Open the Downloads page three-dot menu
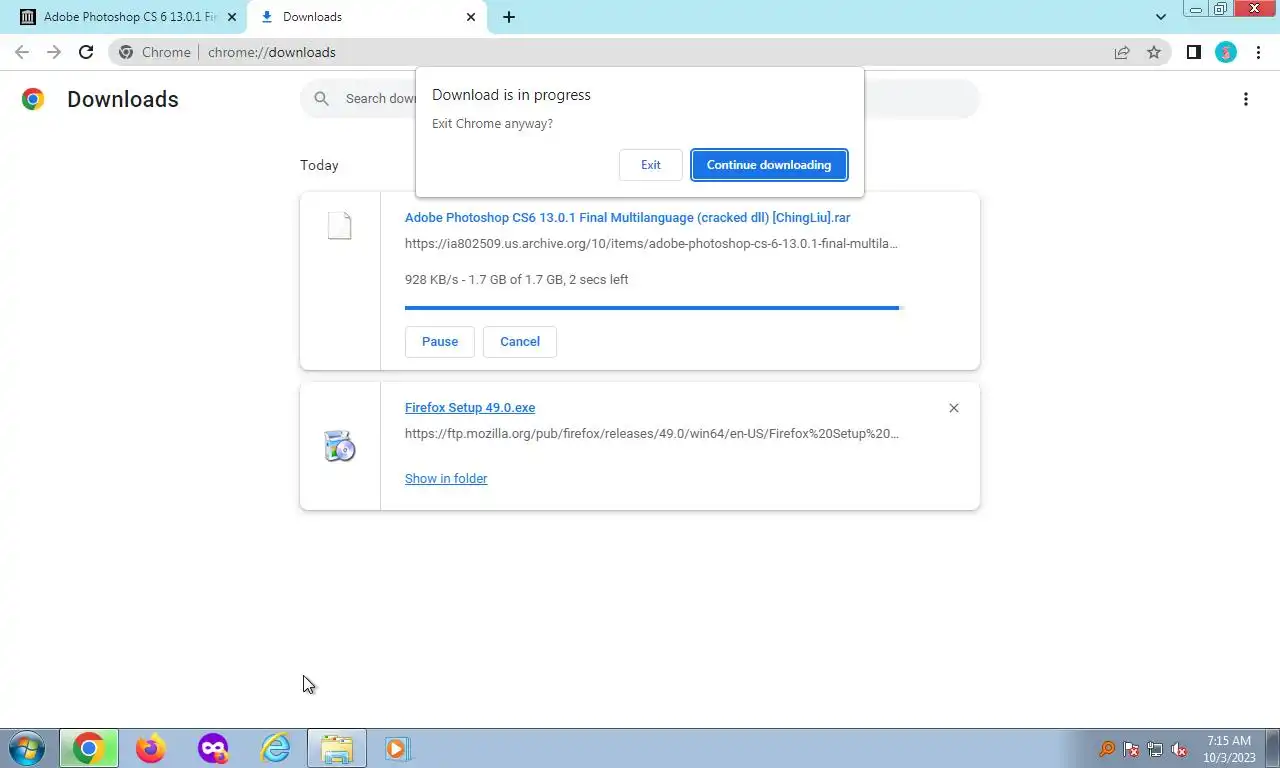Viewport: 1280px width, 768px height. [x=1246, y=99]
